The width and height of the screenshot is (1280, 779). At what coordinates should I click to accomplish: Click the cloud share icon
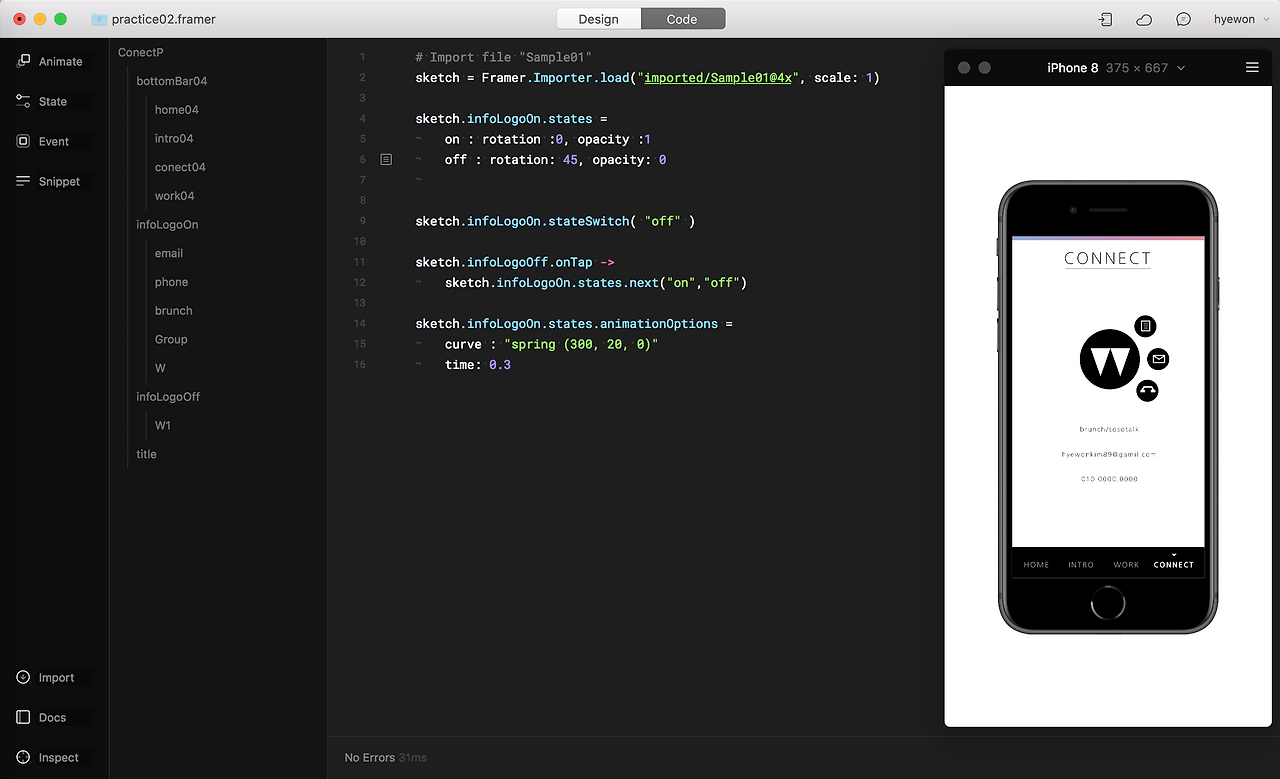(1144, 19)
